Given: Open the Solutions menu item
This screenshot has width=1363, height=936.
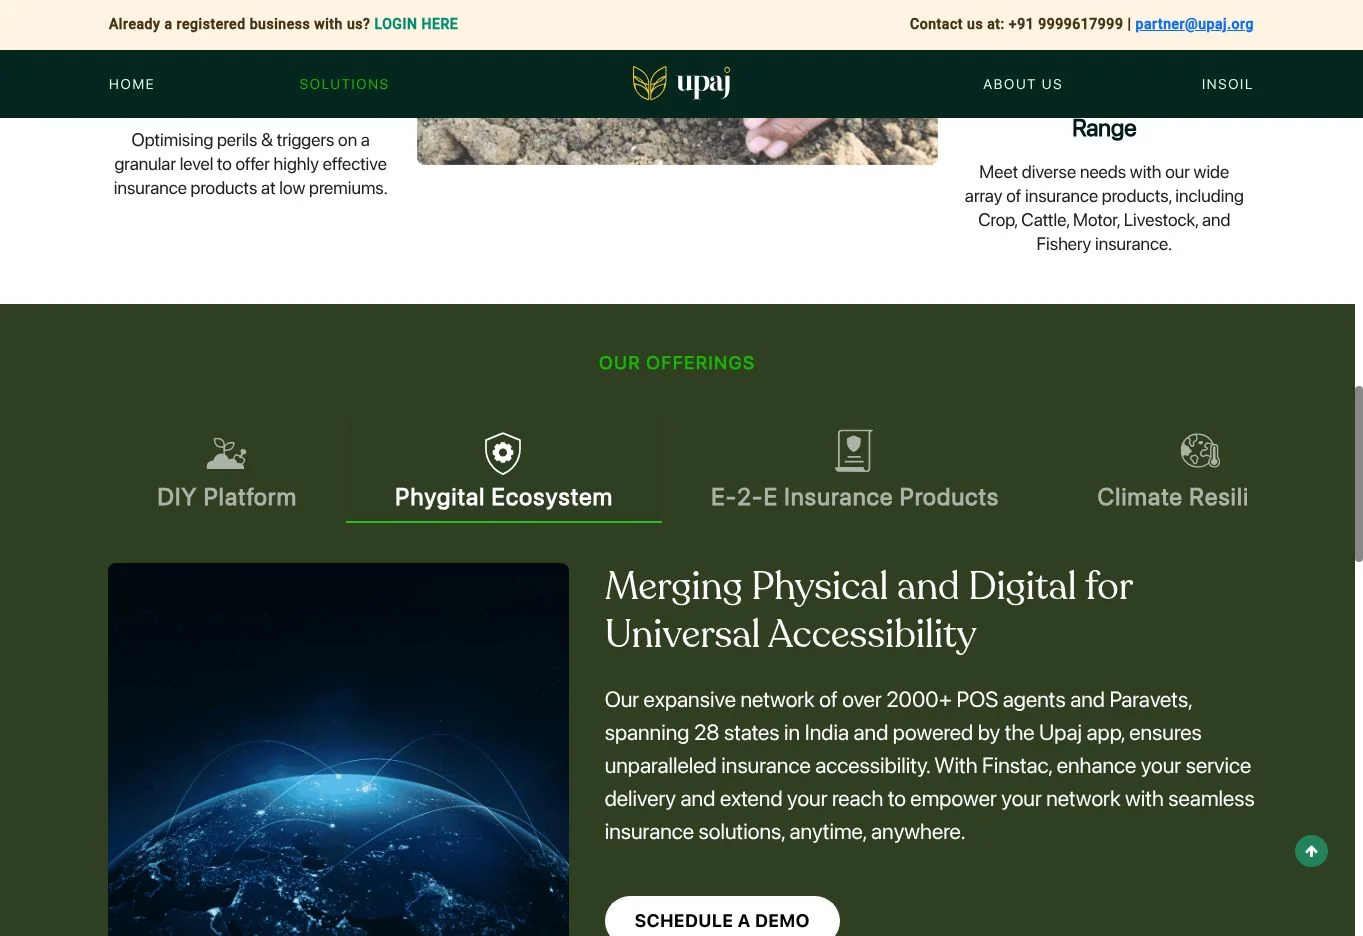Looking at the screenshot, I should point(344,84).
